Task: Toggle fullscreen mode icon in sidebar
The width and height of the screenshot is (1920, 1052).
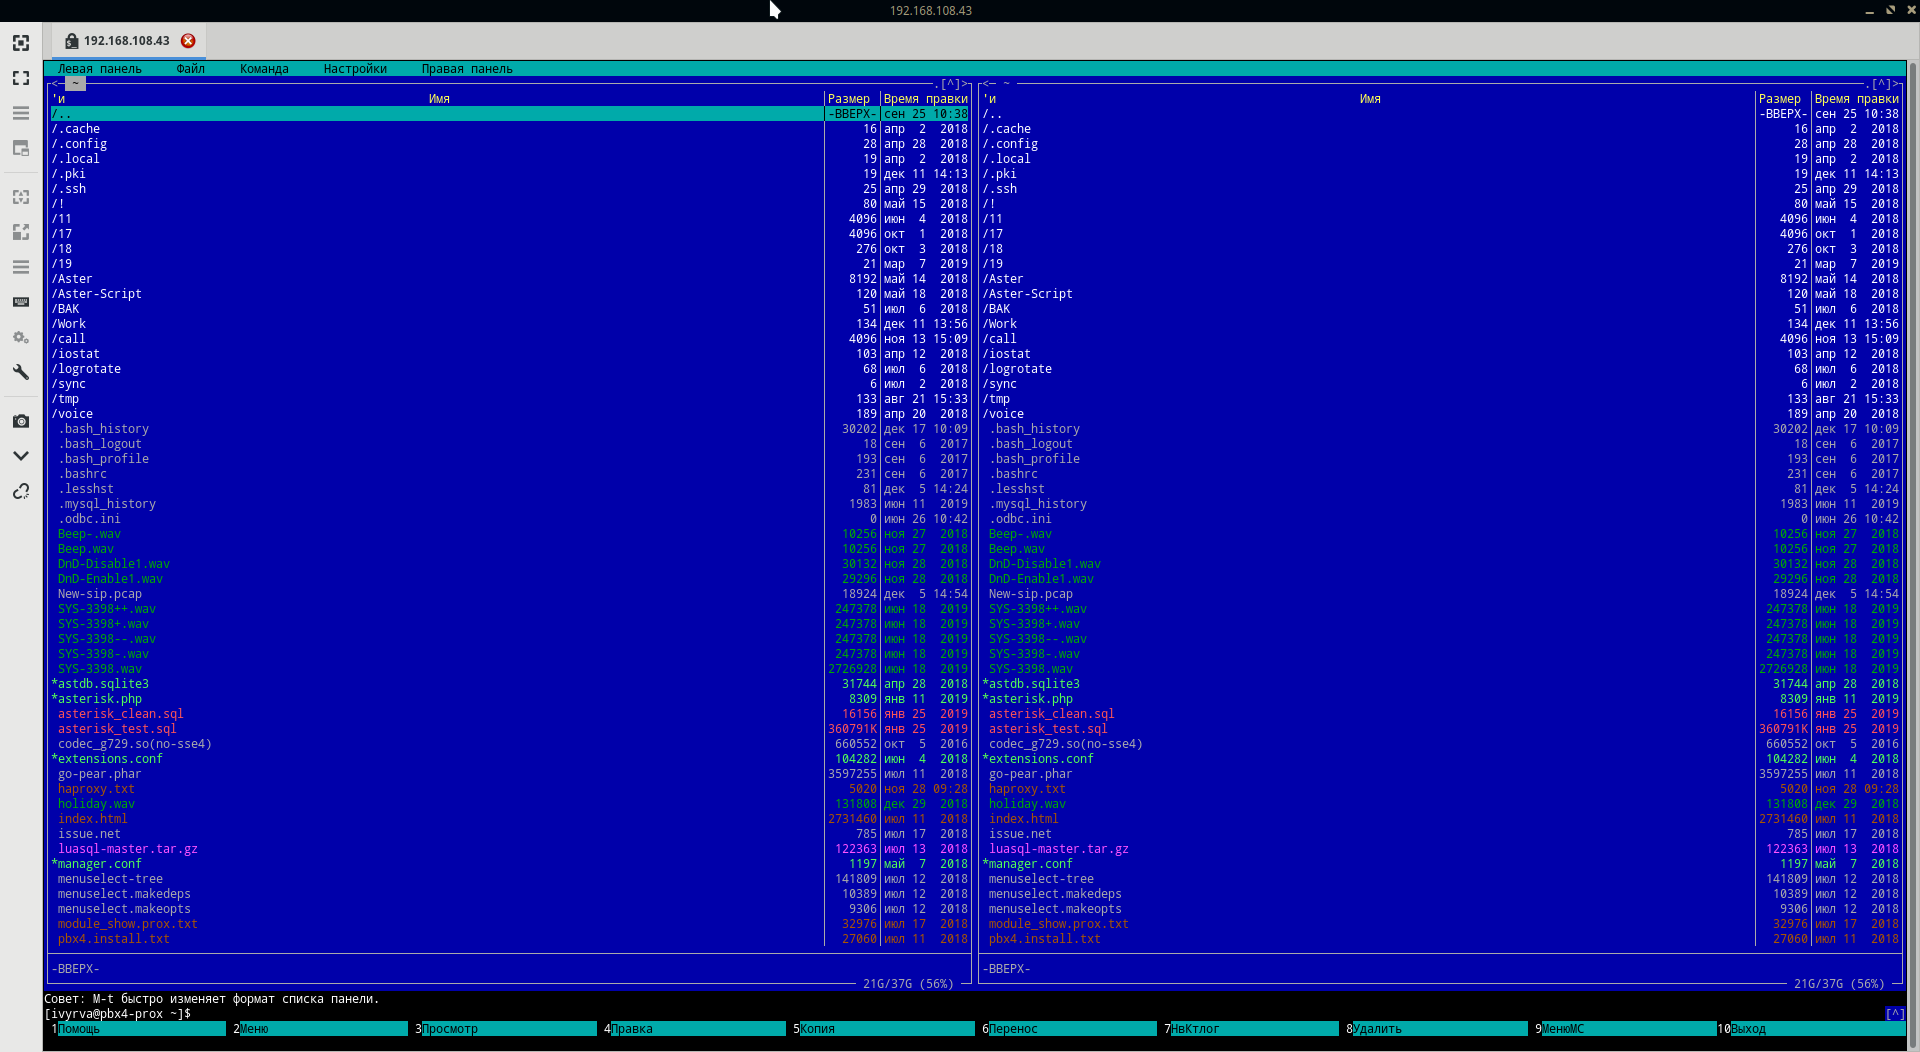Action: [21, 78]
